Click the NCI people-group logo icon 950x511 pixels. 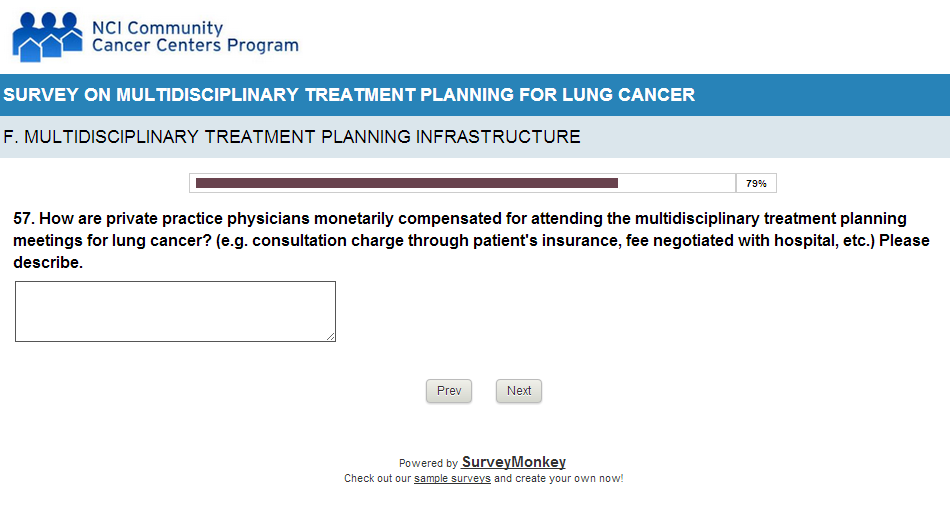(46, 36)
